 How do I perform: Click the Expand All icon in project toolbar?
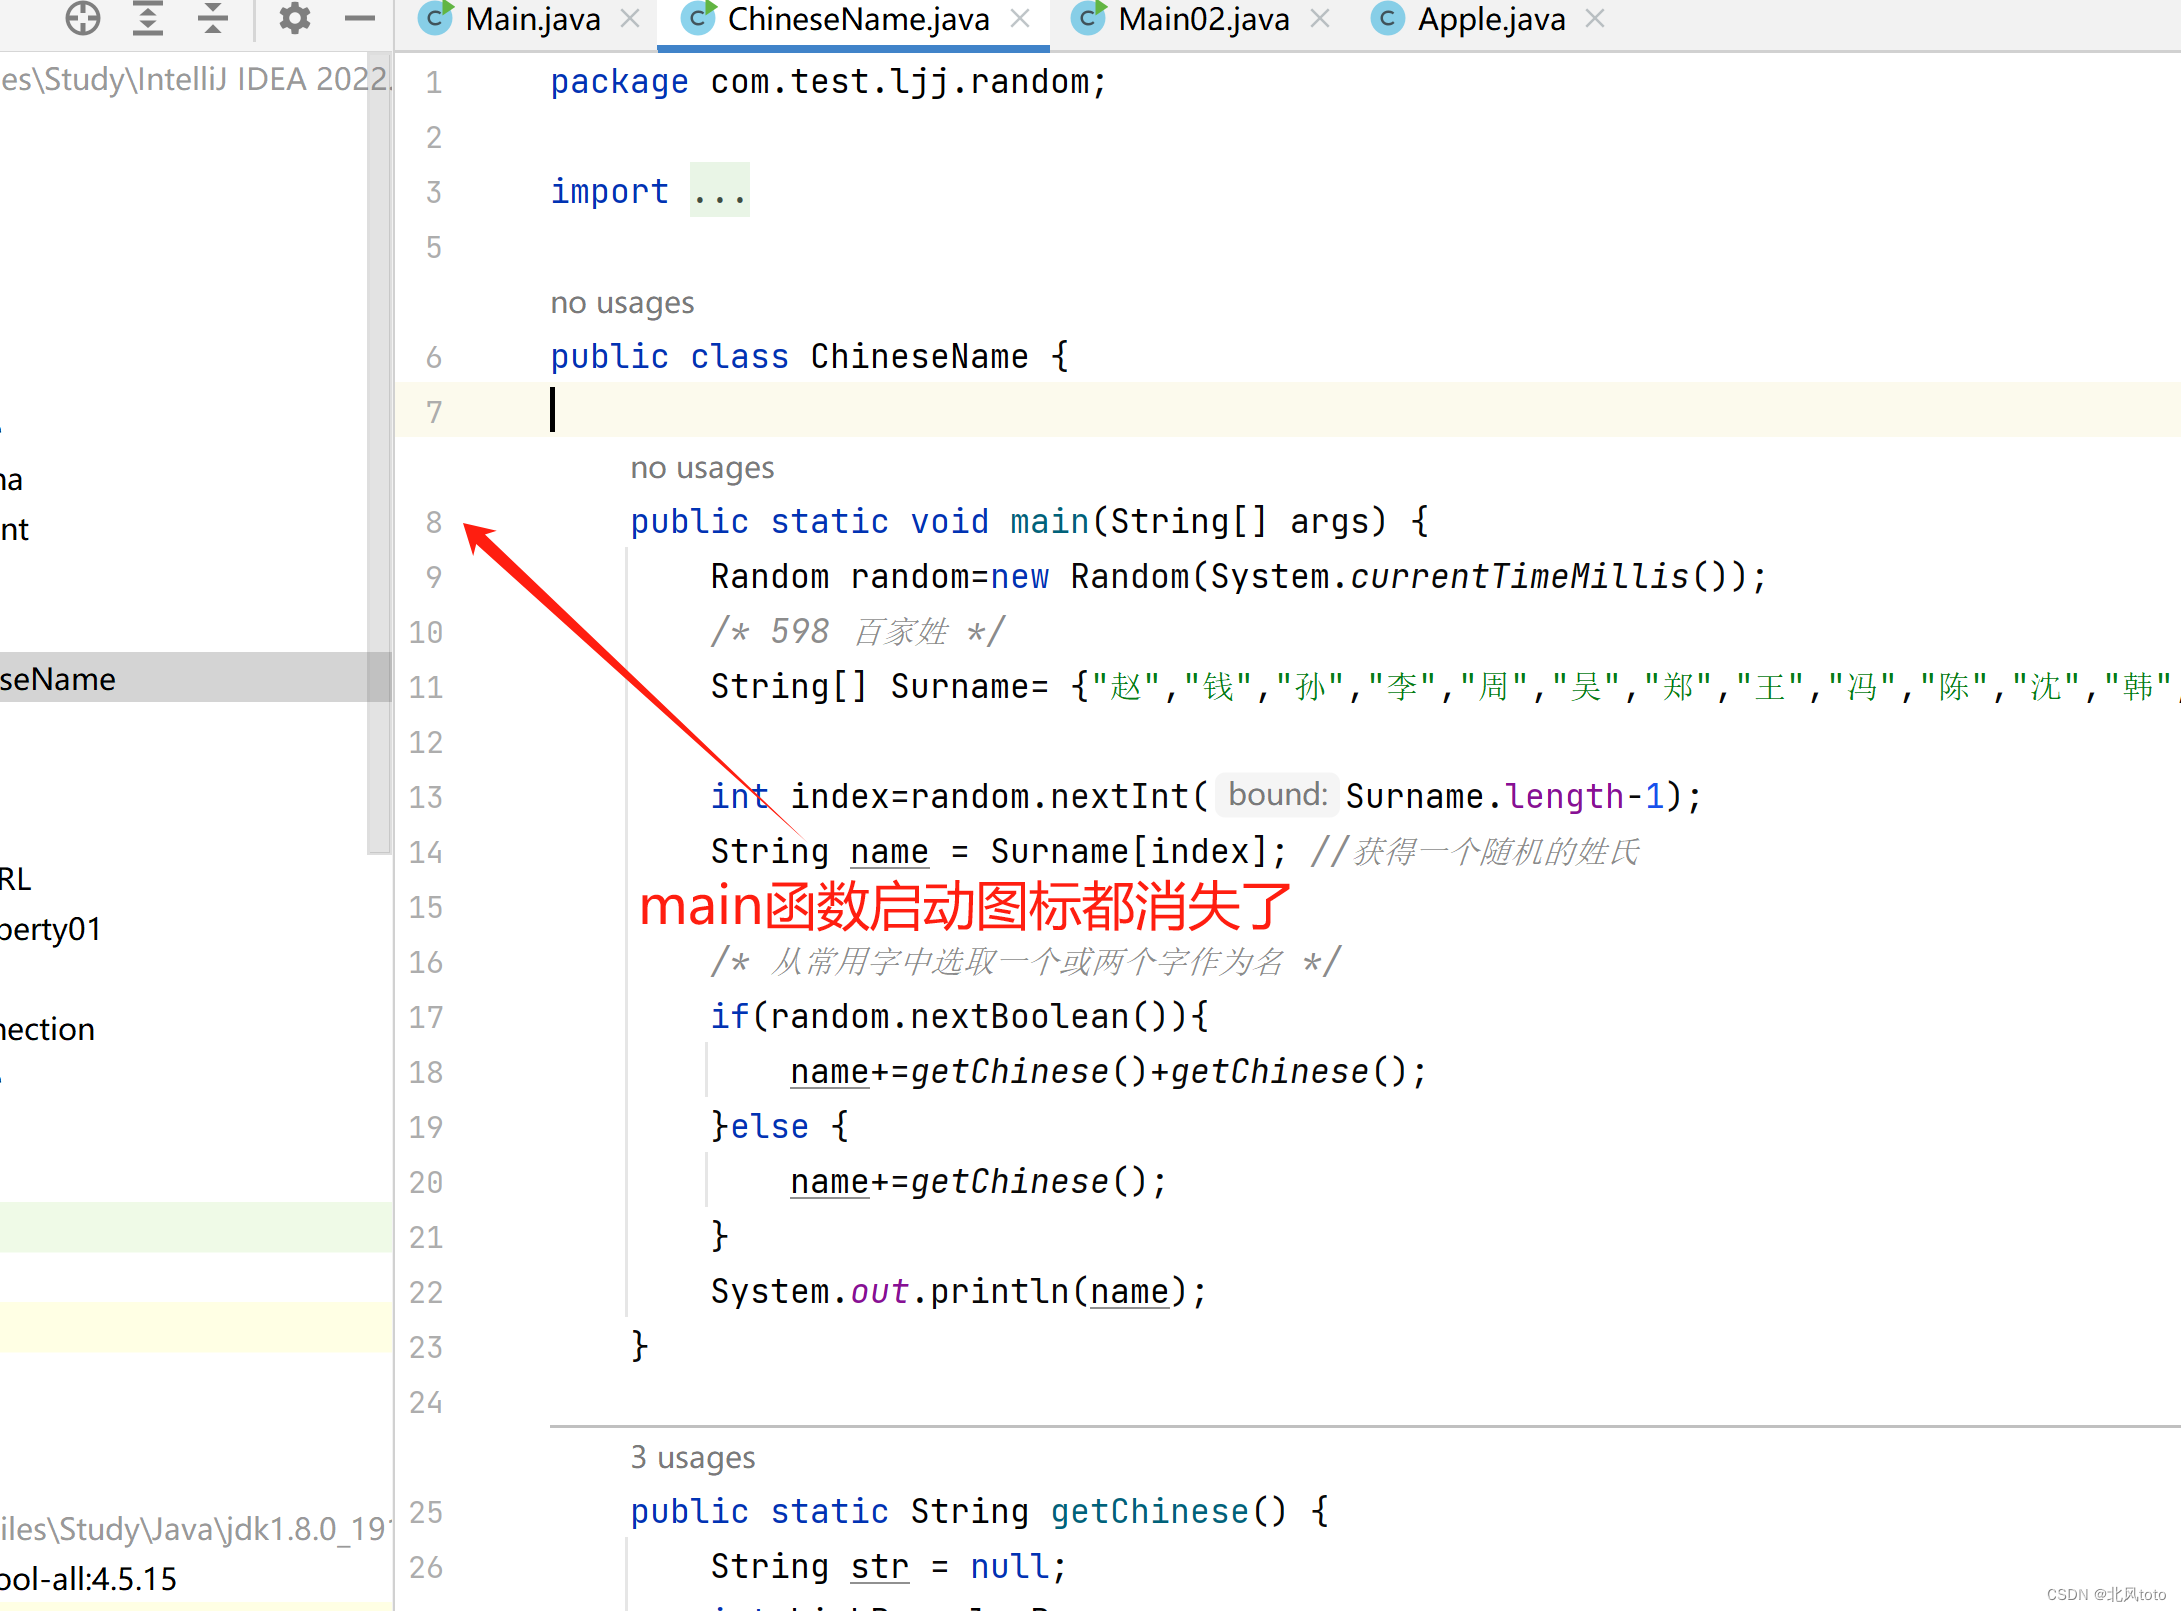[148, 18]
